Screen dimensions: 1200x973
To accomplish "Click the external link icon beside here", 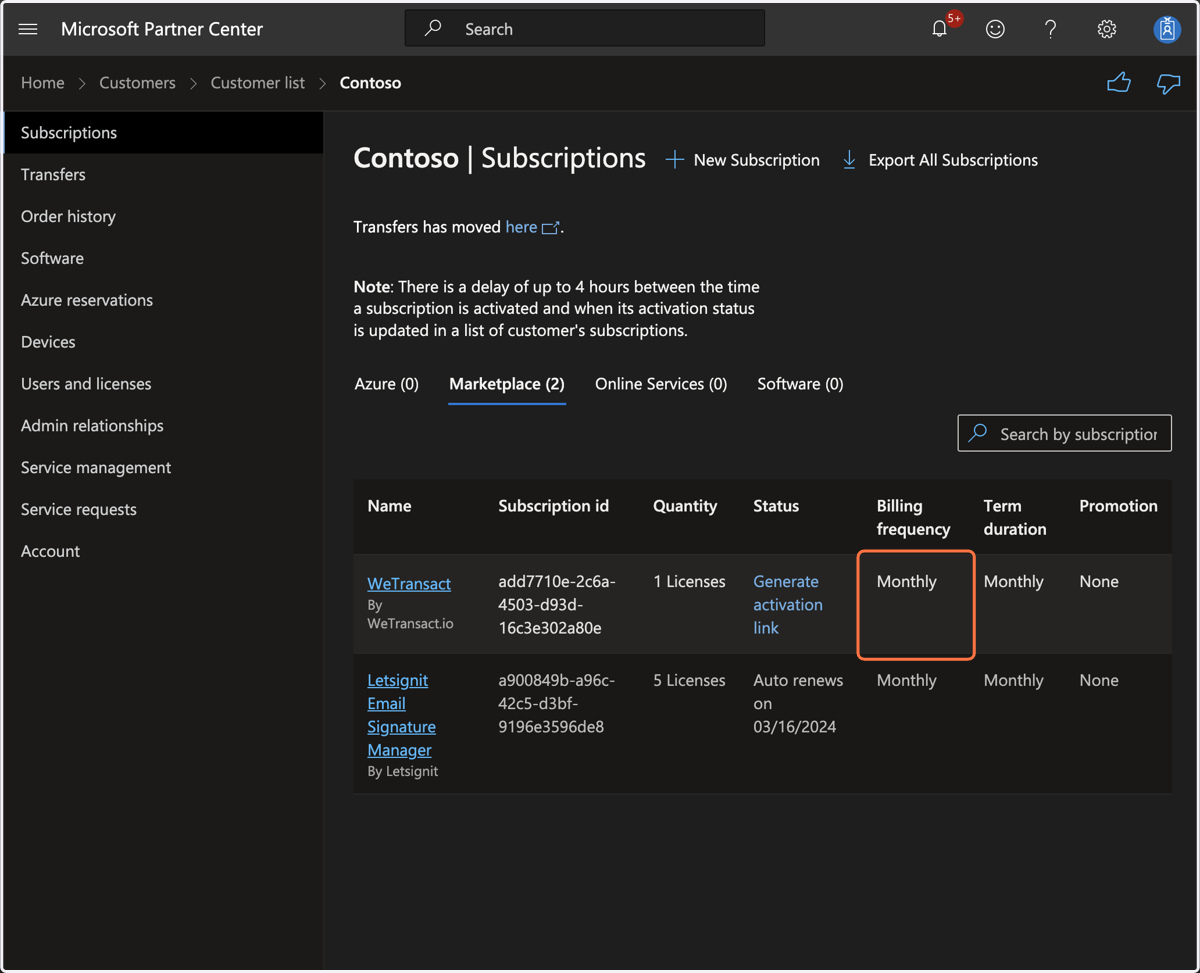I will [x=550, y=228].
